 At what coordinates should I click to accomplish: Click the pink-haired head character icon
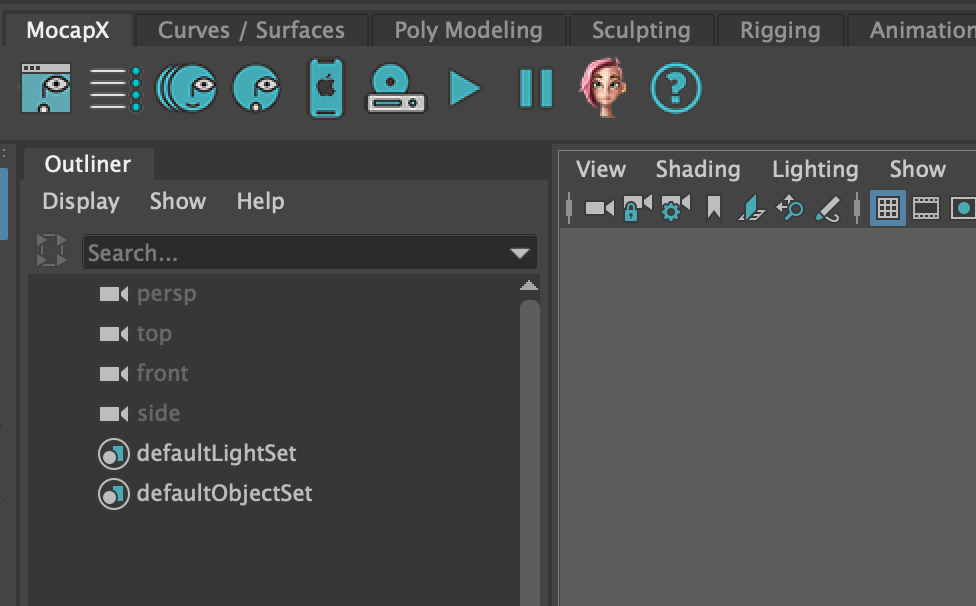point(603,88)
